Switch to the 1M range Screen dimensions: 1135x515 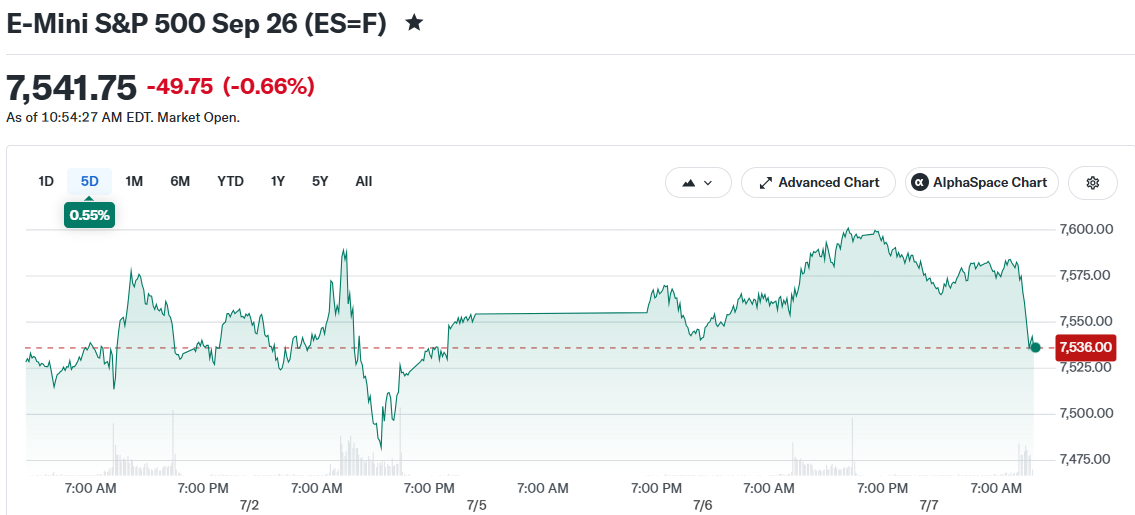point(134,181)
